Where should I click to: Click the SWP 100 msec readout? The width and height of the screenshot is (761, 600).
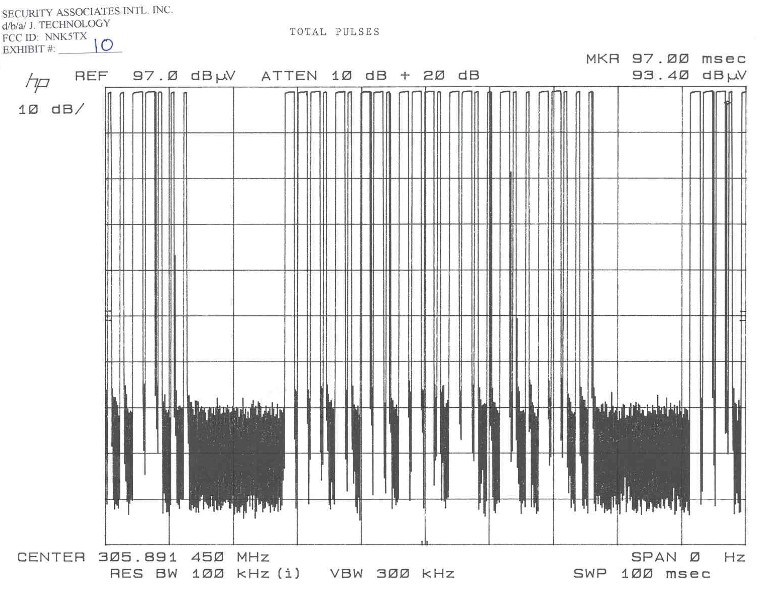point(641,574)
